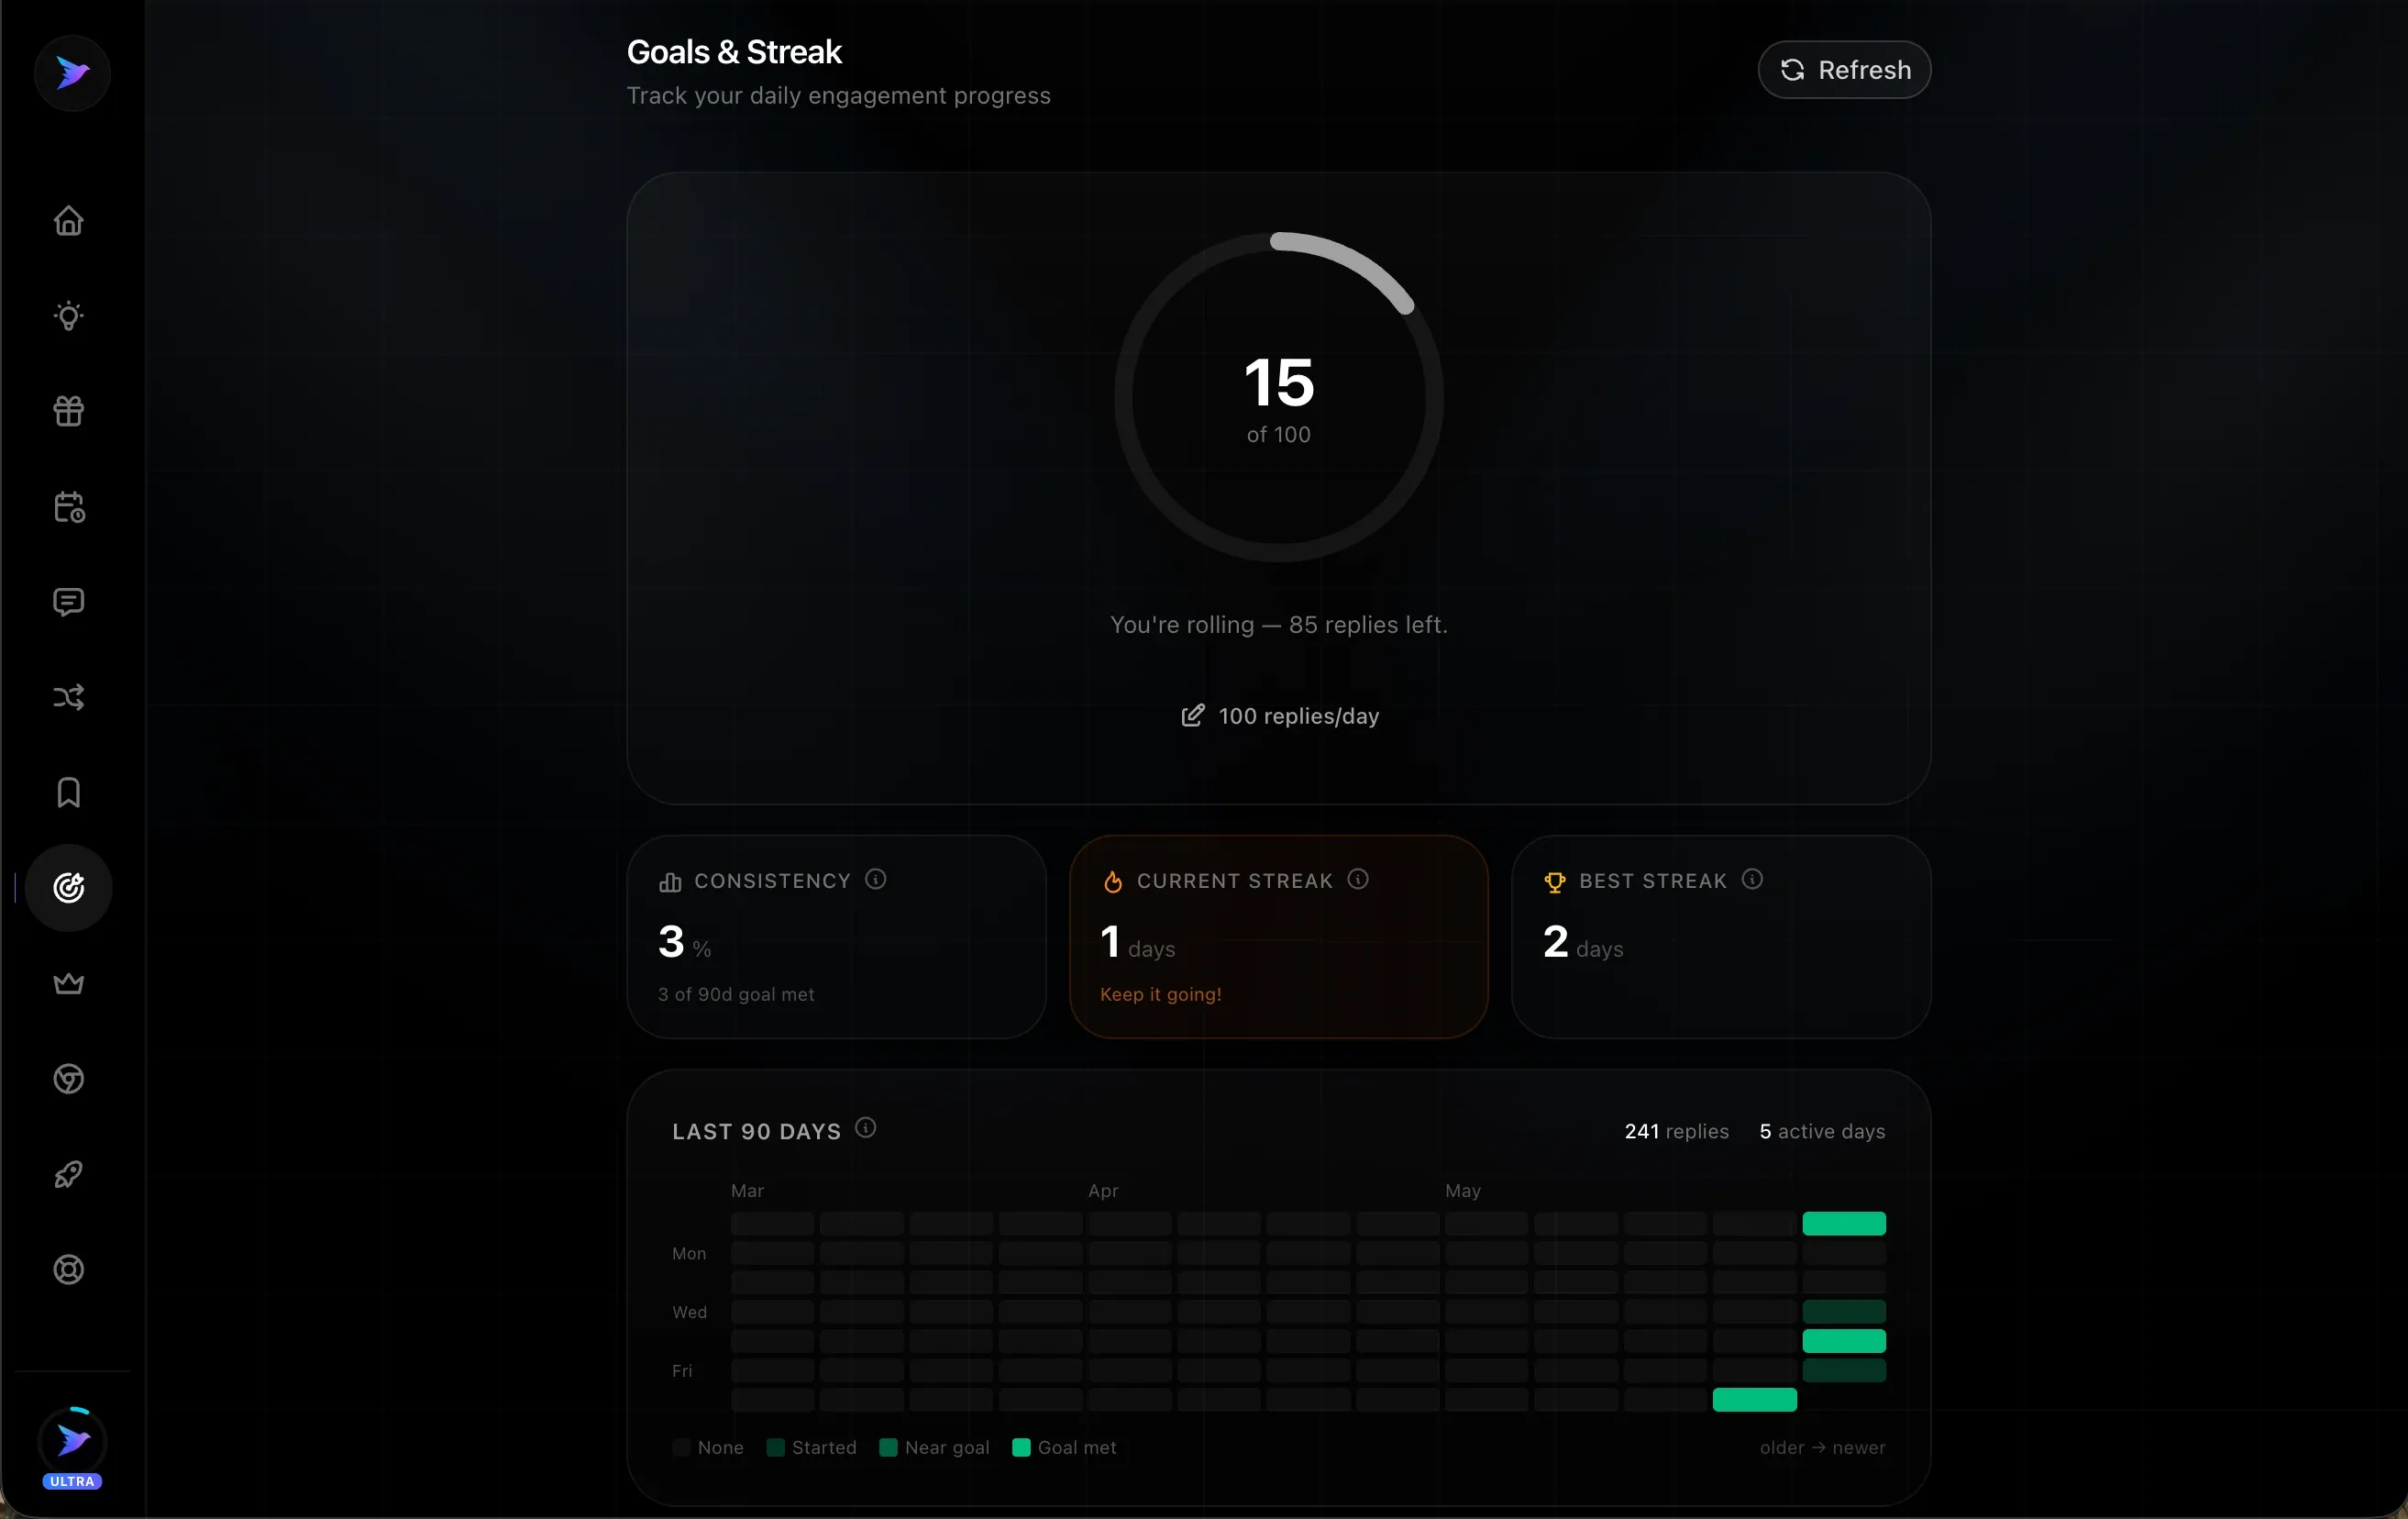This screenshot has height=1519, width=2408.
Task: Open the crown premium section
Action: tap(69, 983)
